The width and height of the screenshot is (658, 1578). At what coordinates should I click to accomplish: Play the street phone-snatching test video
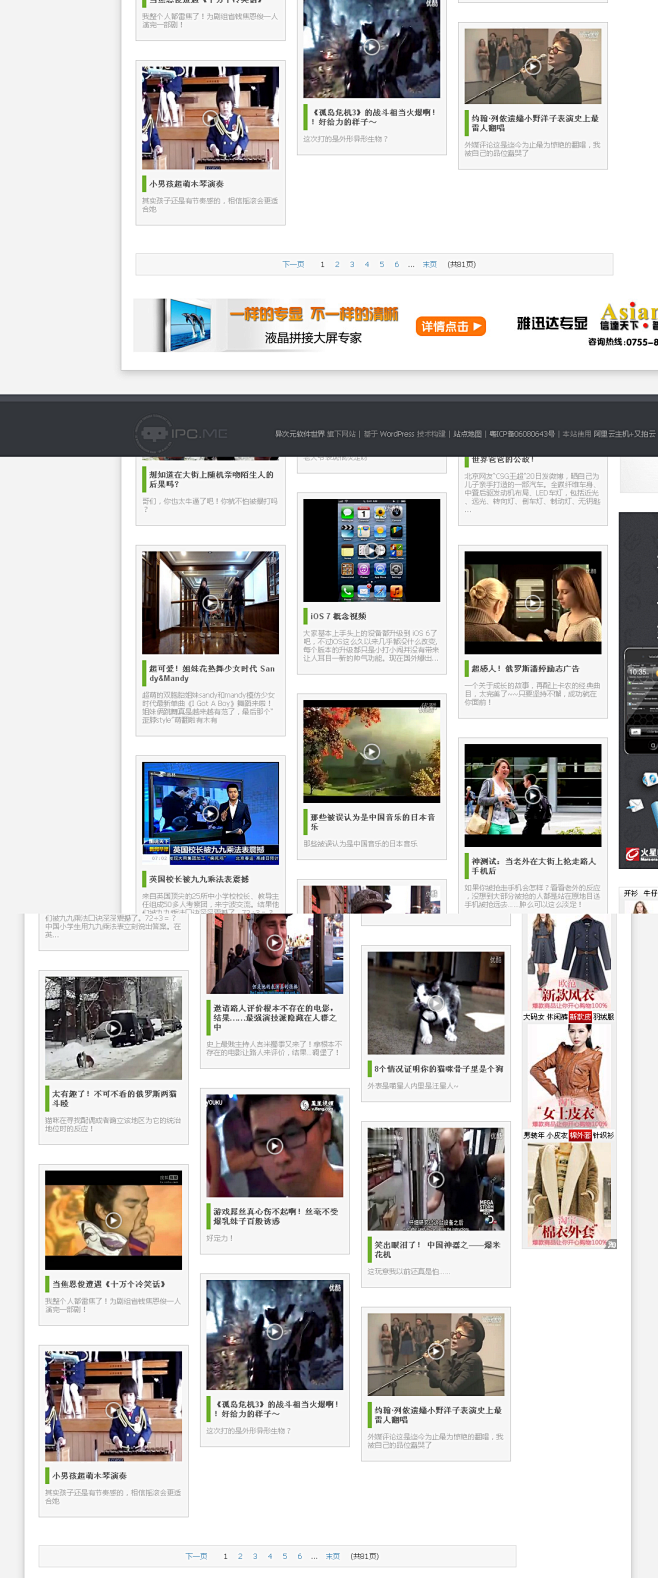(533, 796)
